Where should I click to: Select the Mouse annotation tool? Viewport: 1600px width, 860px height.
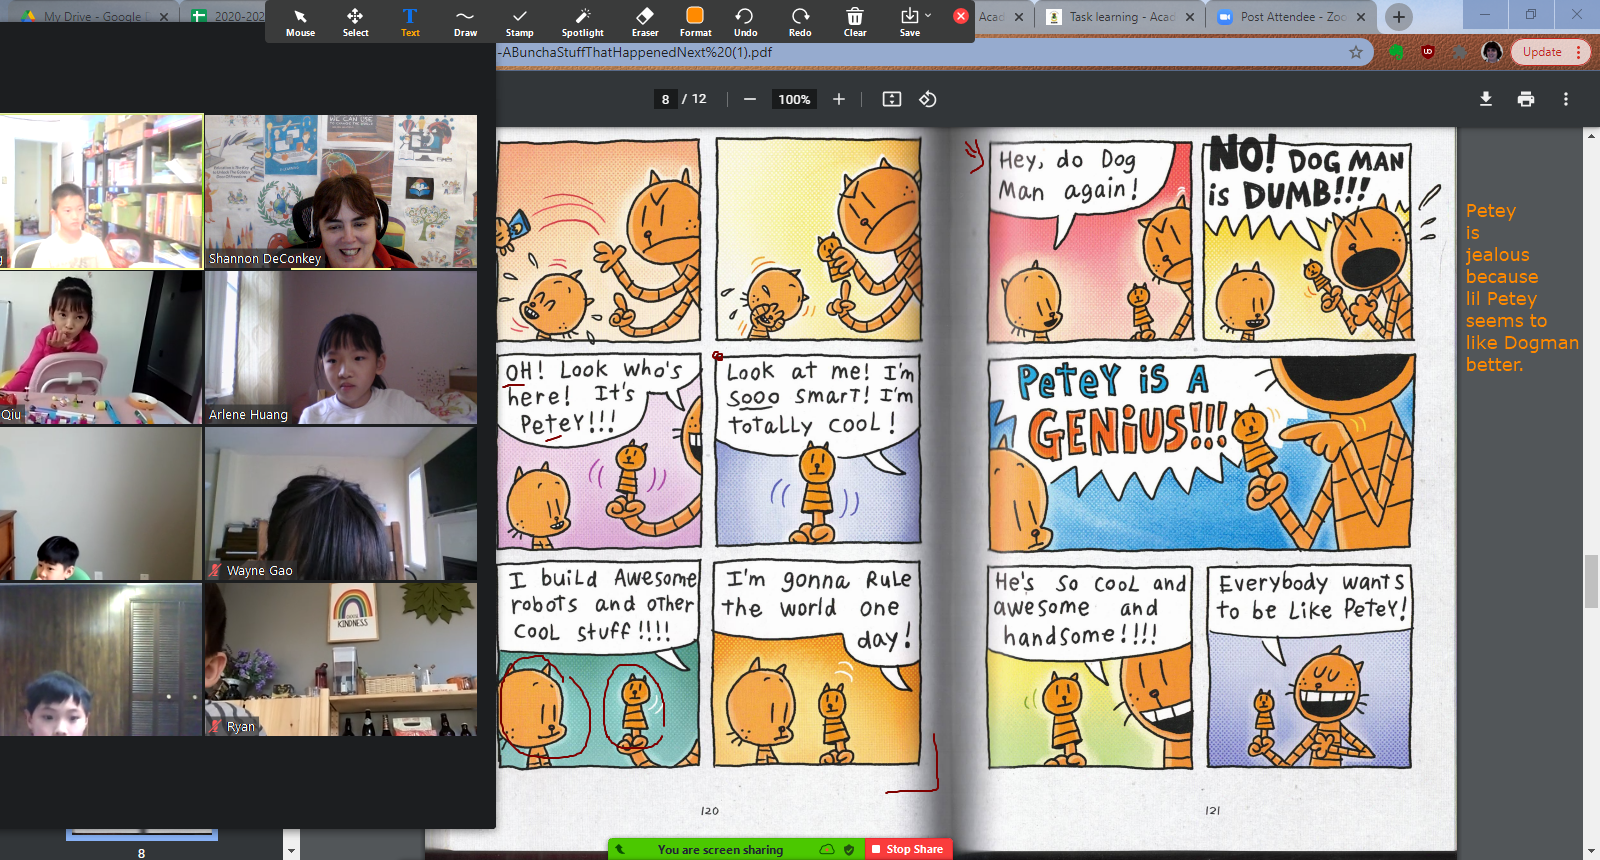[x=300, y=22]
